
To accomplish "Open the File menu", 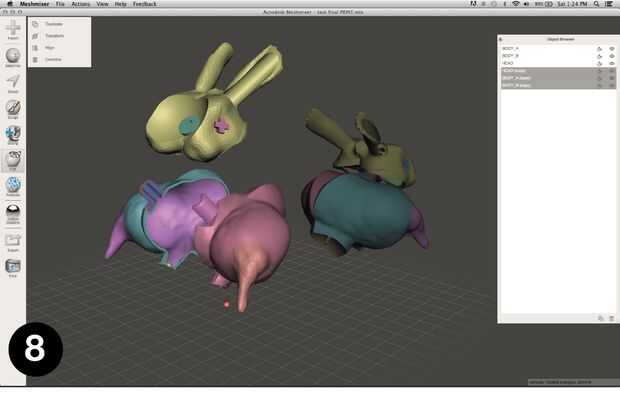I will [x=60, y=4].
